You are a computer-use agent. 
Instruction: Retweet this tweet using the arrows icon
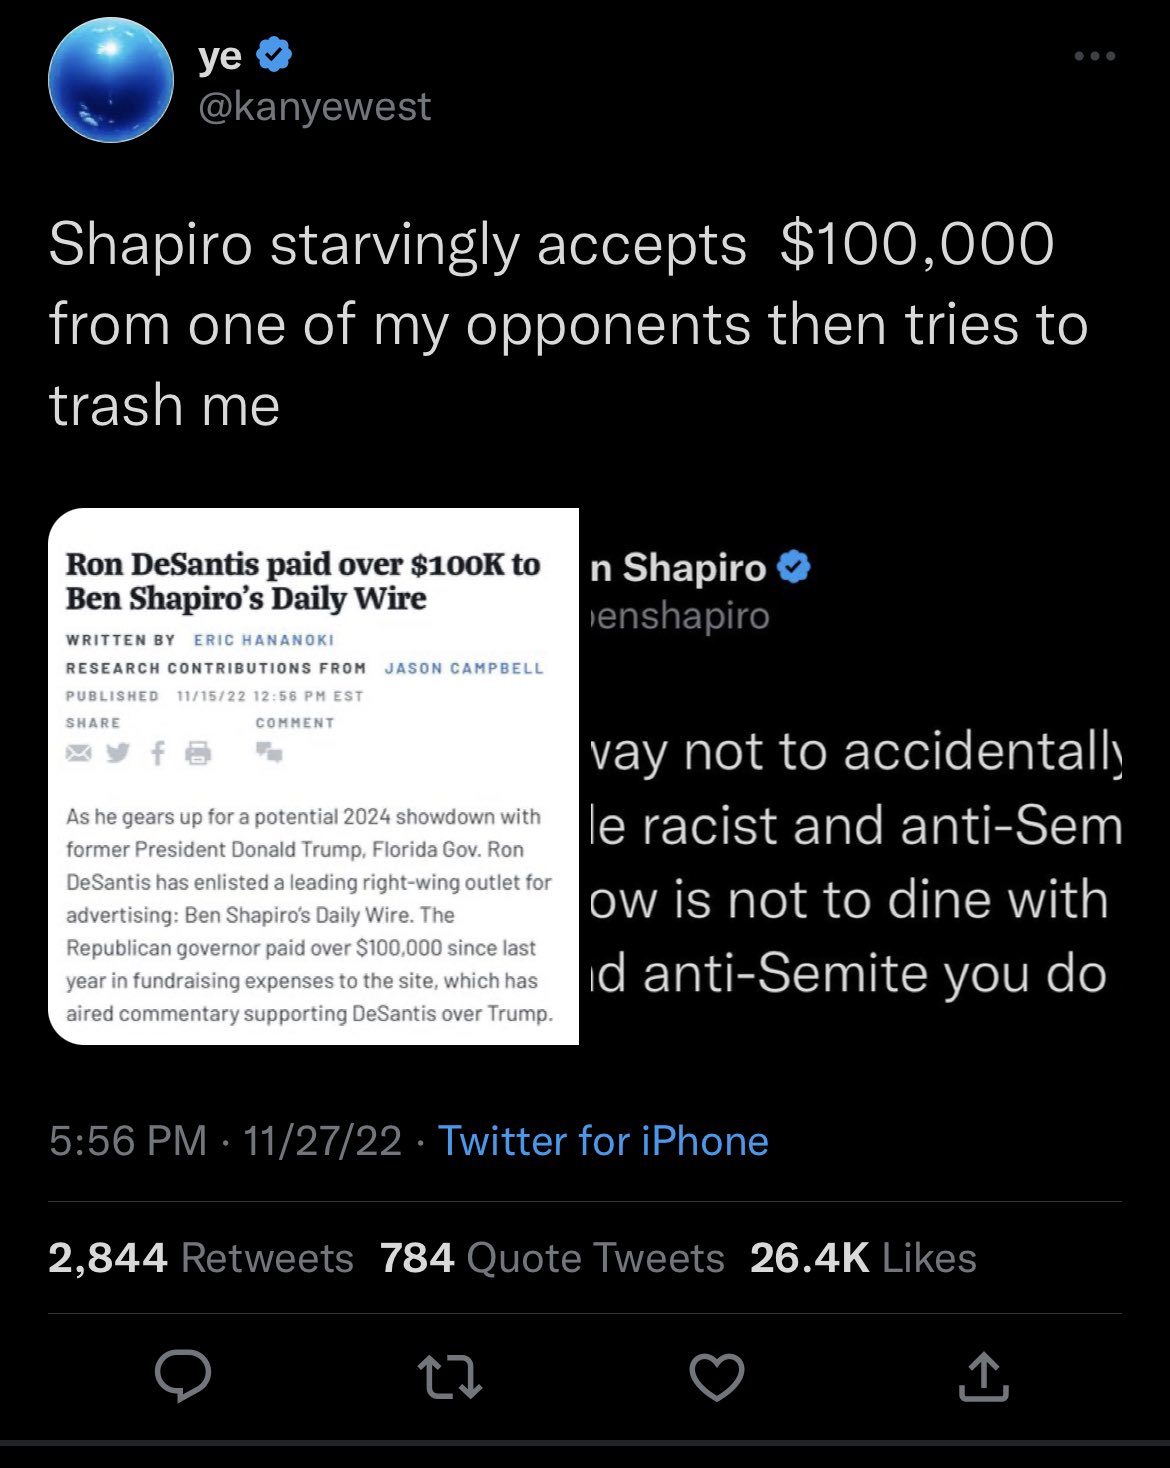click(x=450, y=1376)
